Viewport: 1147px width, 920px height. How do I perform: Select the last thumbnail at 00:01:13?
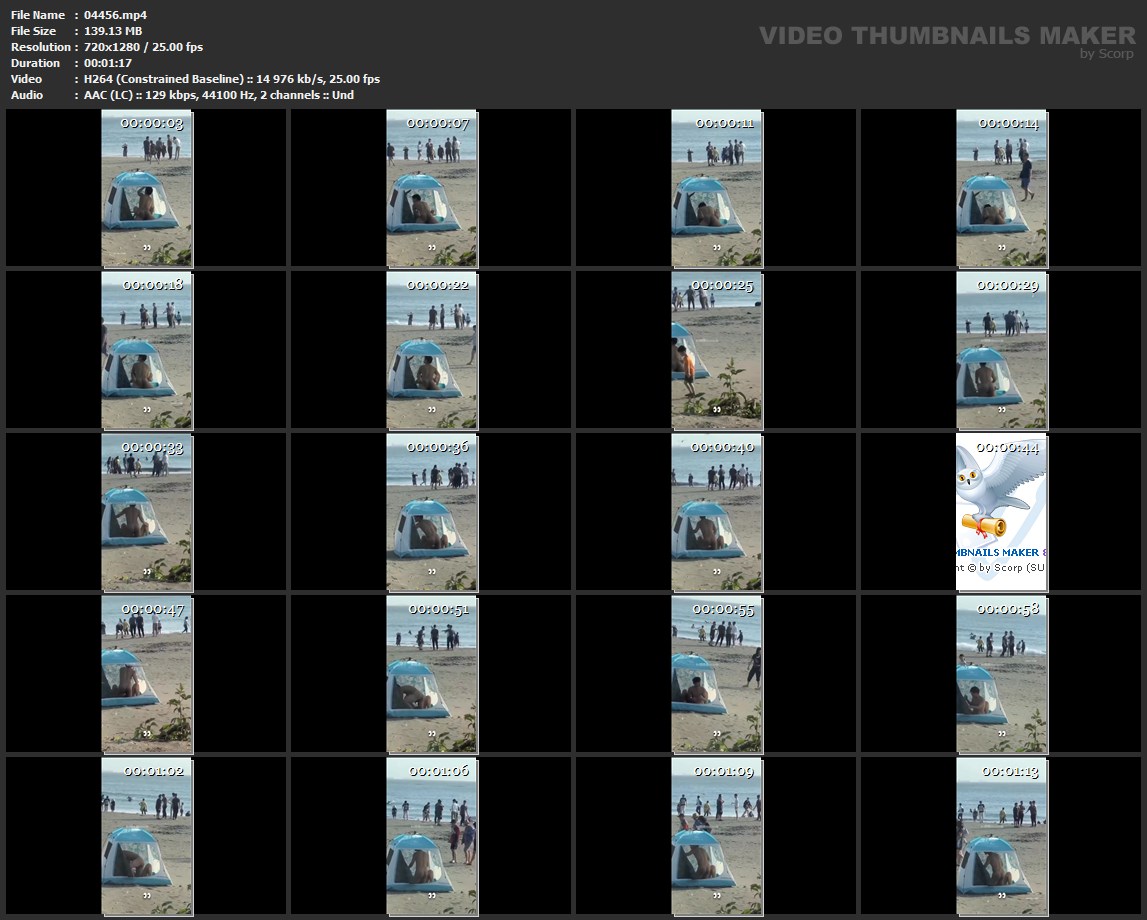point(1001,836)
